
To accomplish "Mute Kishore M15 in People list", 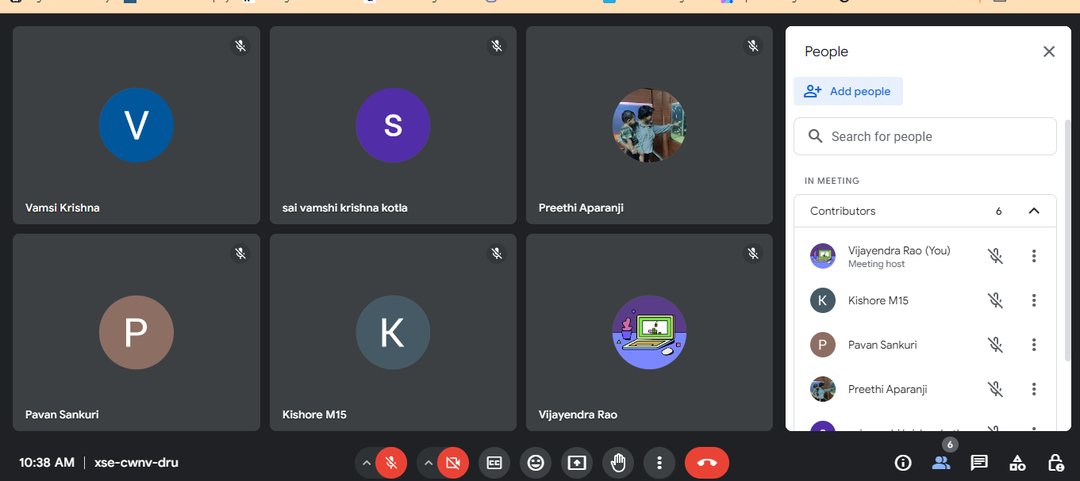I will coord(995,300).
